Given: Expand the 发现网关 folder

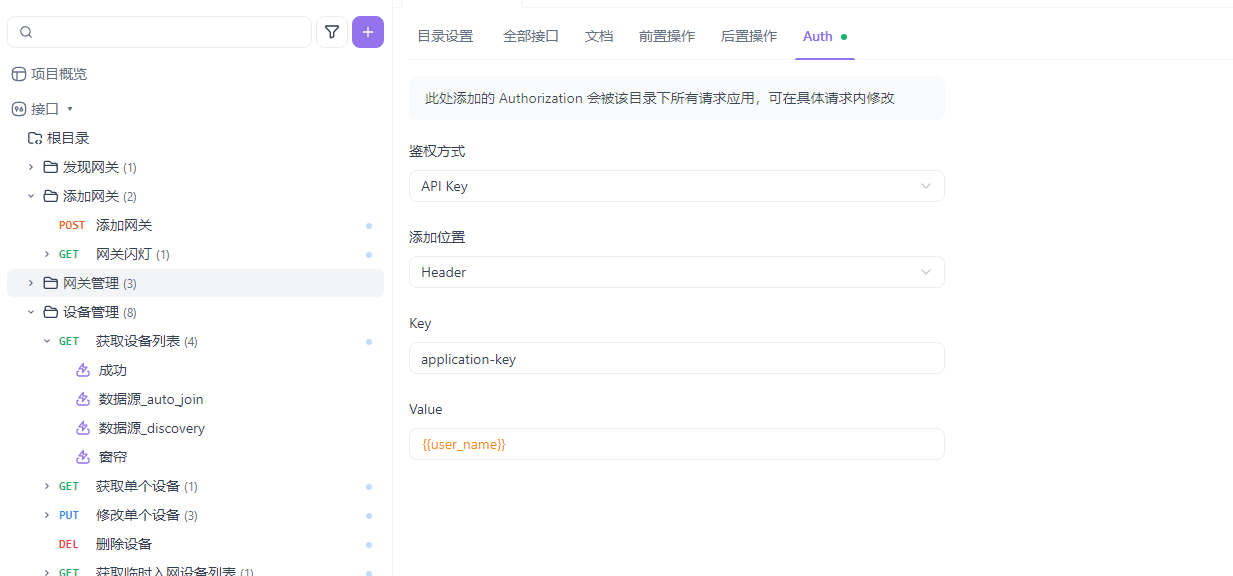Looking at the screenshot, I should tap(31, 167).
